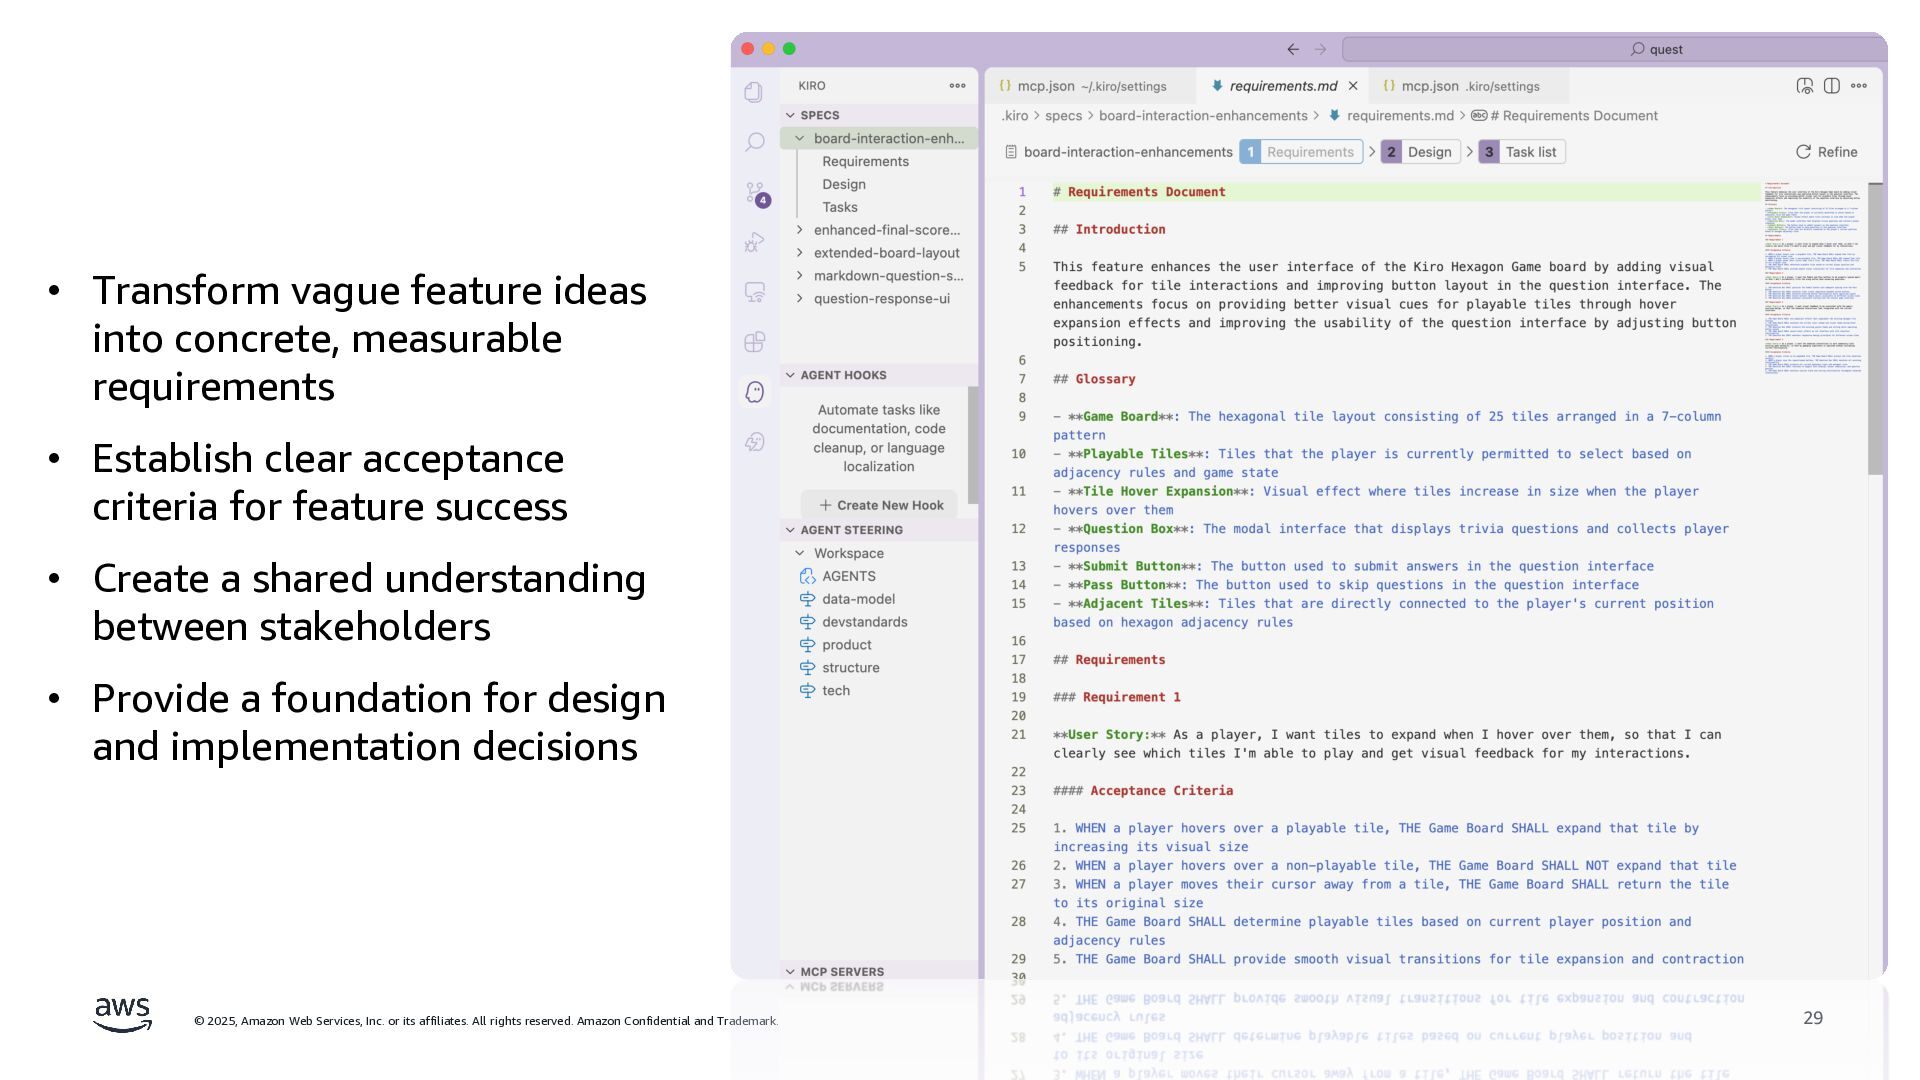The width and height of the screenshot is (1920, 1080).
Task: Open the Remote Explorer icon
Action: point(754,292)
